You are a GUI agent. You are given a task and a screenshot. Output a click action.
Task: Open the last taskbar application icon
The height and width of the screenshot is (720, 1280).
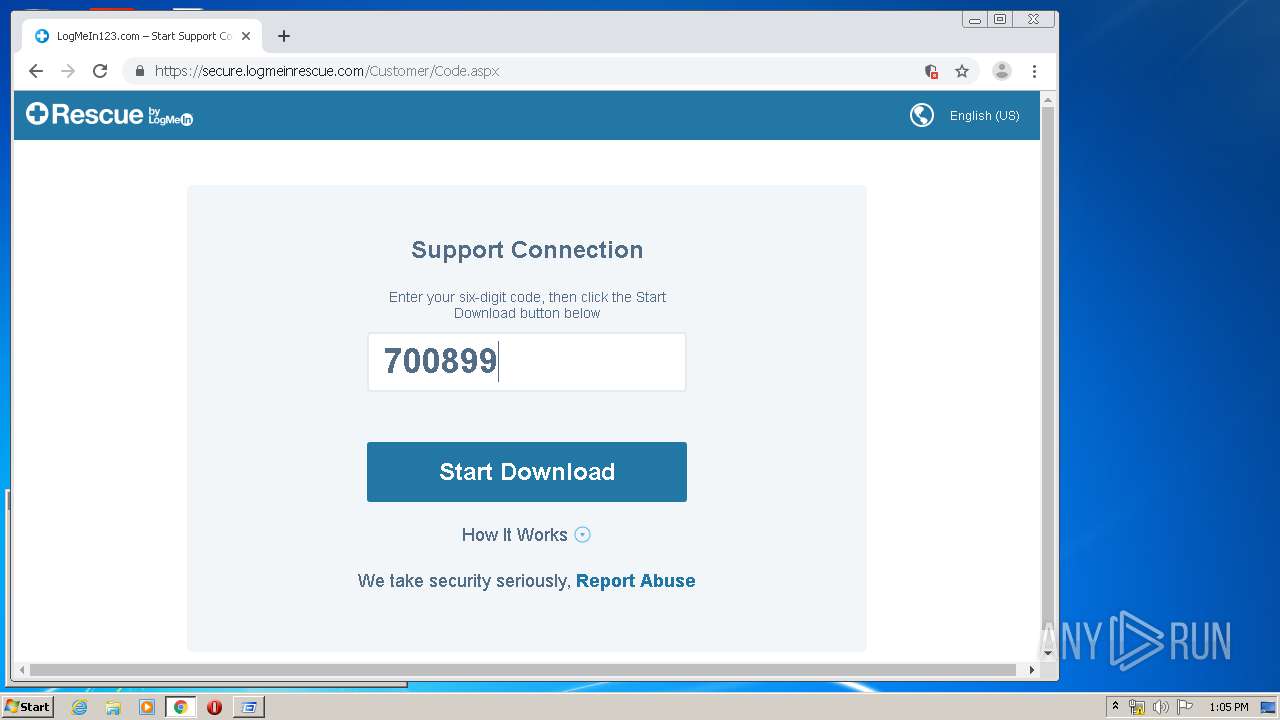pos(248,707)
